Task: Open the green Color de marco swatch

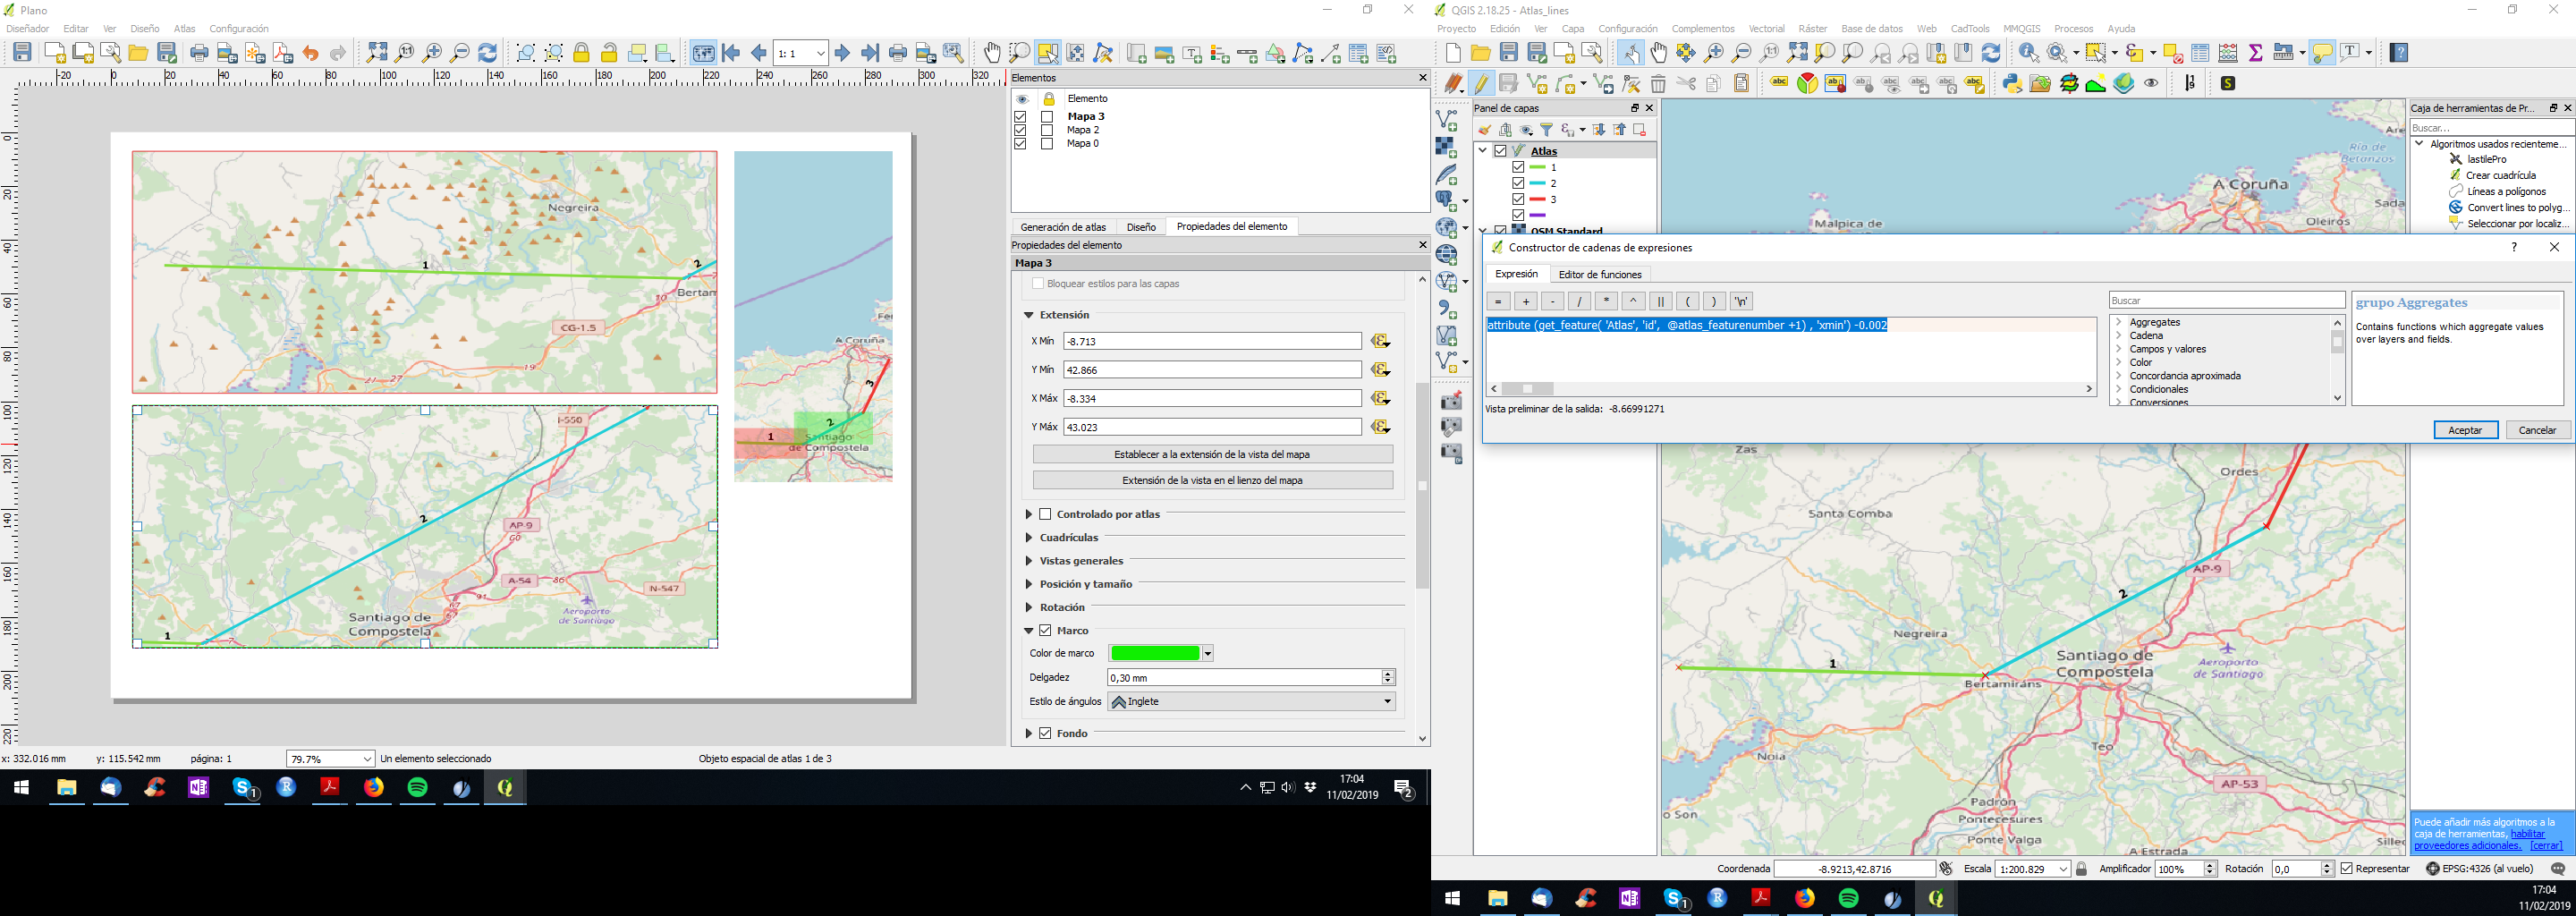Action: pyautogui.click(x=1155, y=653)
